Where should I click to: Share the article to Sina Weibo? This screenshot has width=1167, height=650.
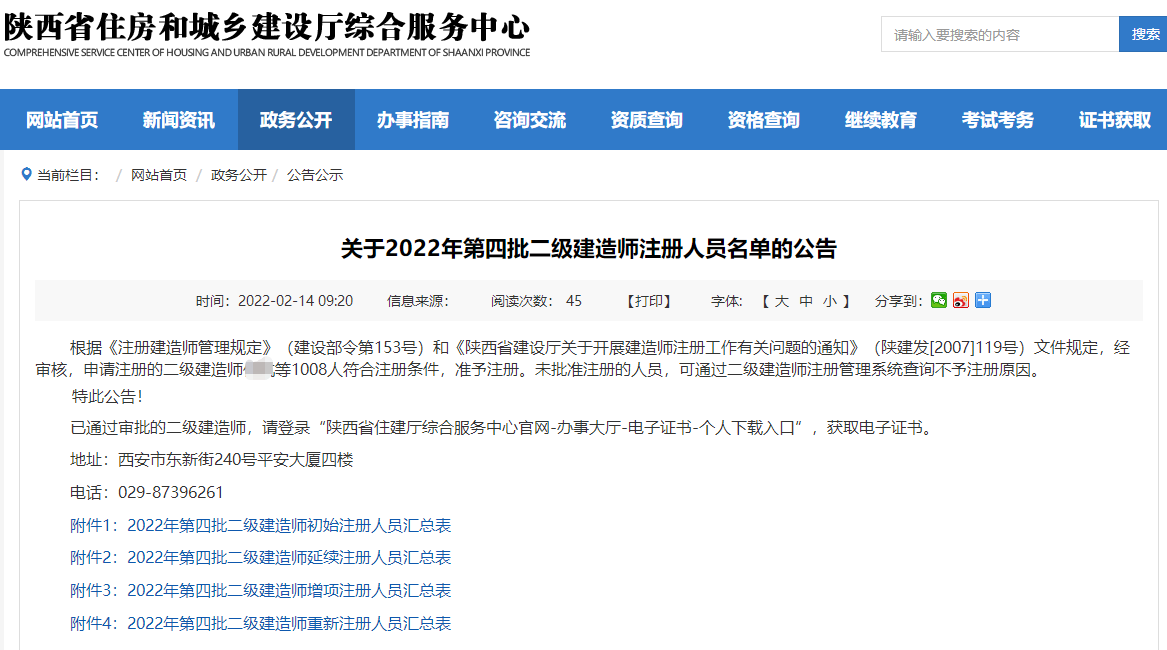(960, 300)
